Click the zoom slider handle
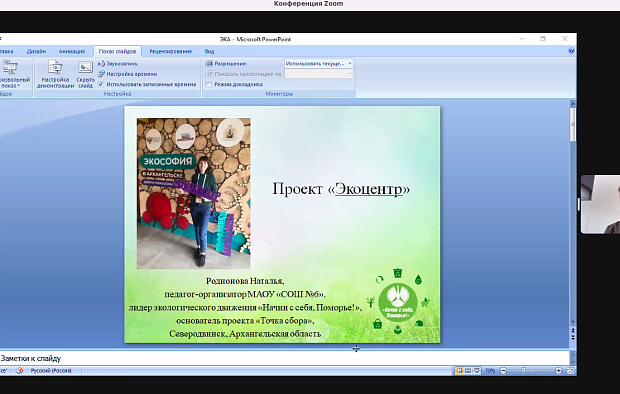The image size is (620, 394). tap(523, 371)
